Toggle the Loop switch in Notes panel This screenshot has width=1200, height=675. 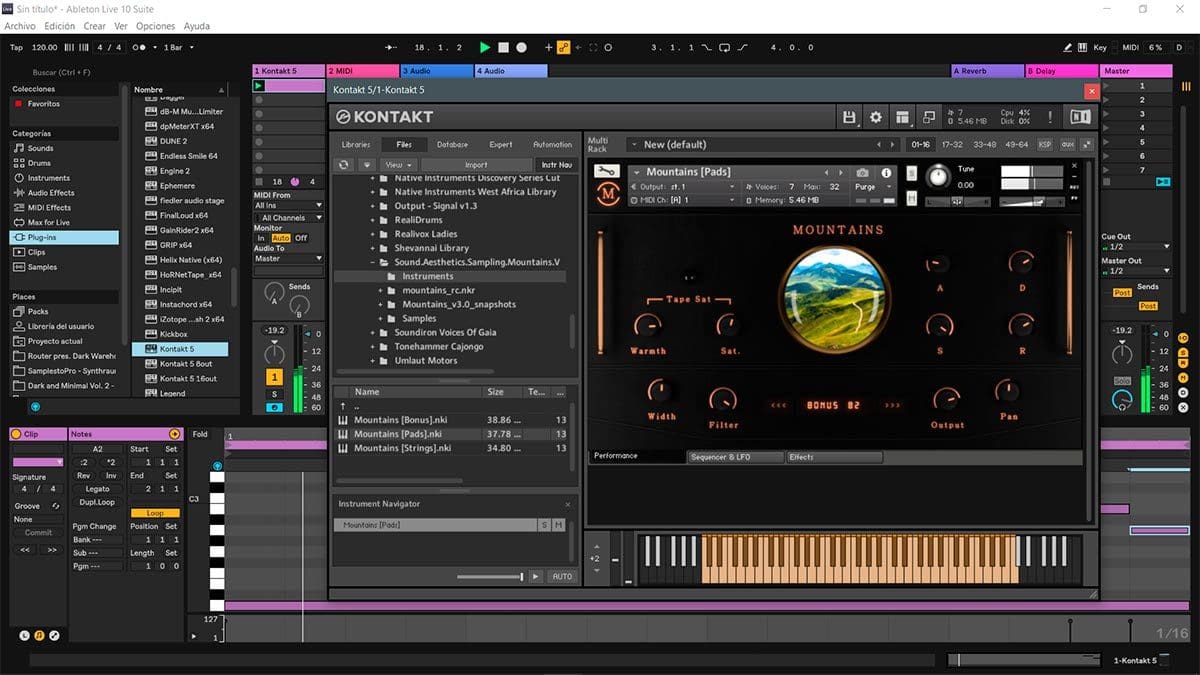point(155,513)
